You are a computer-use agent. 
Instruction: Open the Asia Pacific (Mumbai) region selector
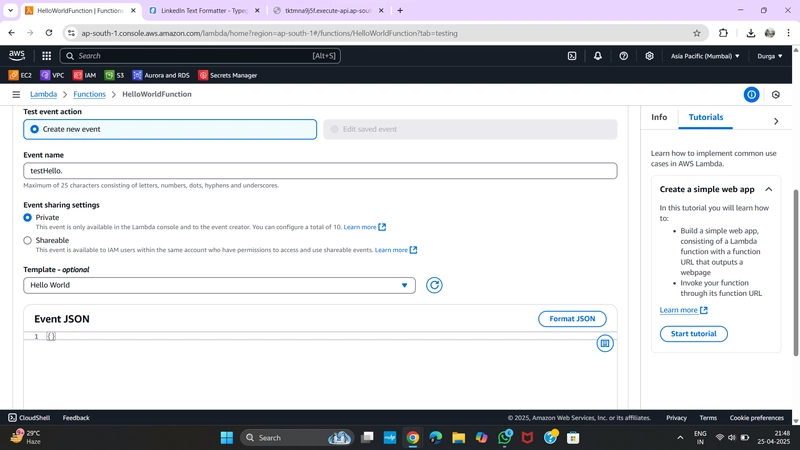tap(705, 56)
